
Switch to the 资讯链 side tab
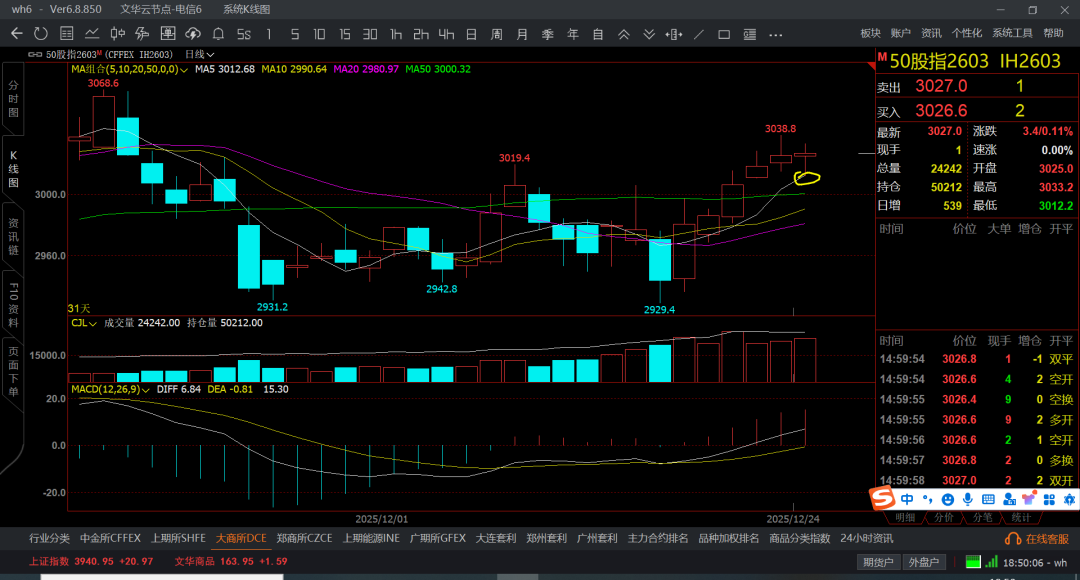coord(13,236)
